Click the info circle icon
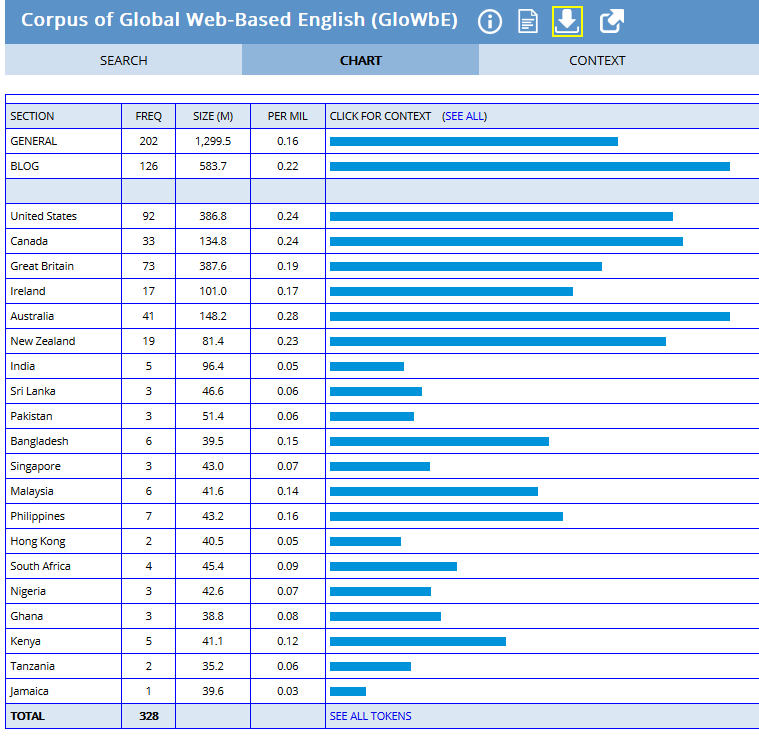This screenshot has height=739, width=759. [x=489, y=21]
